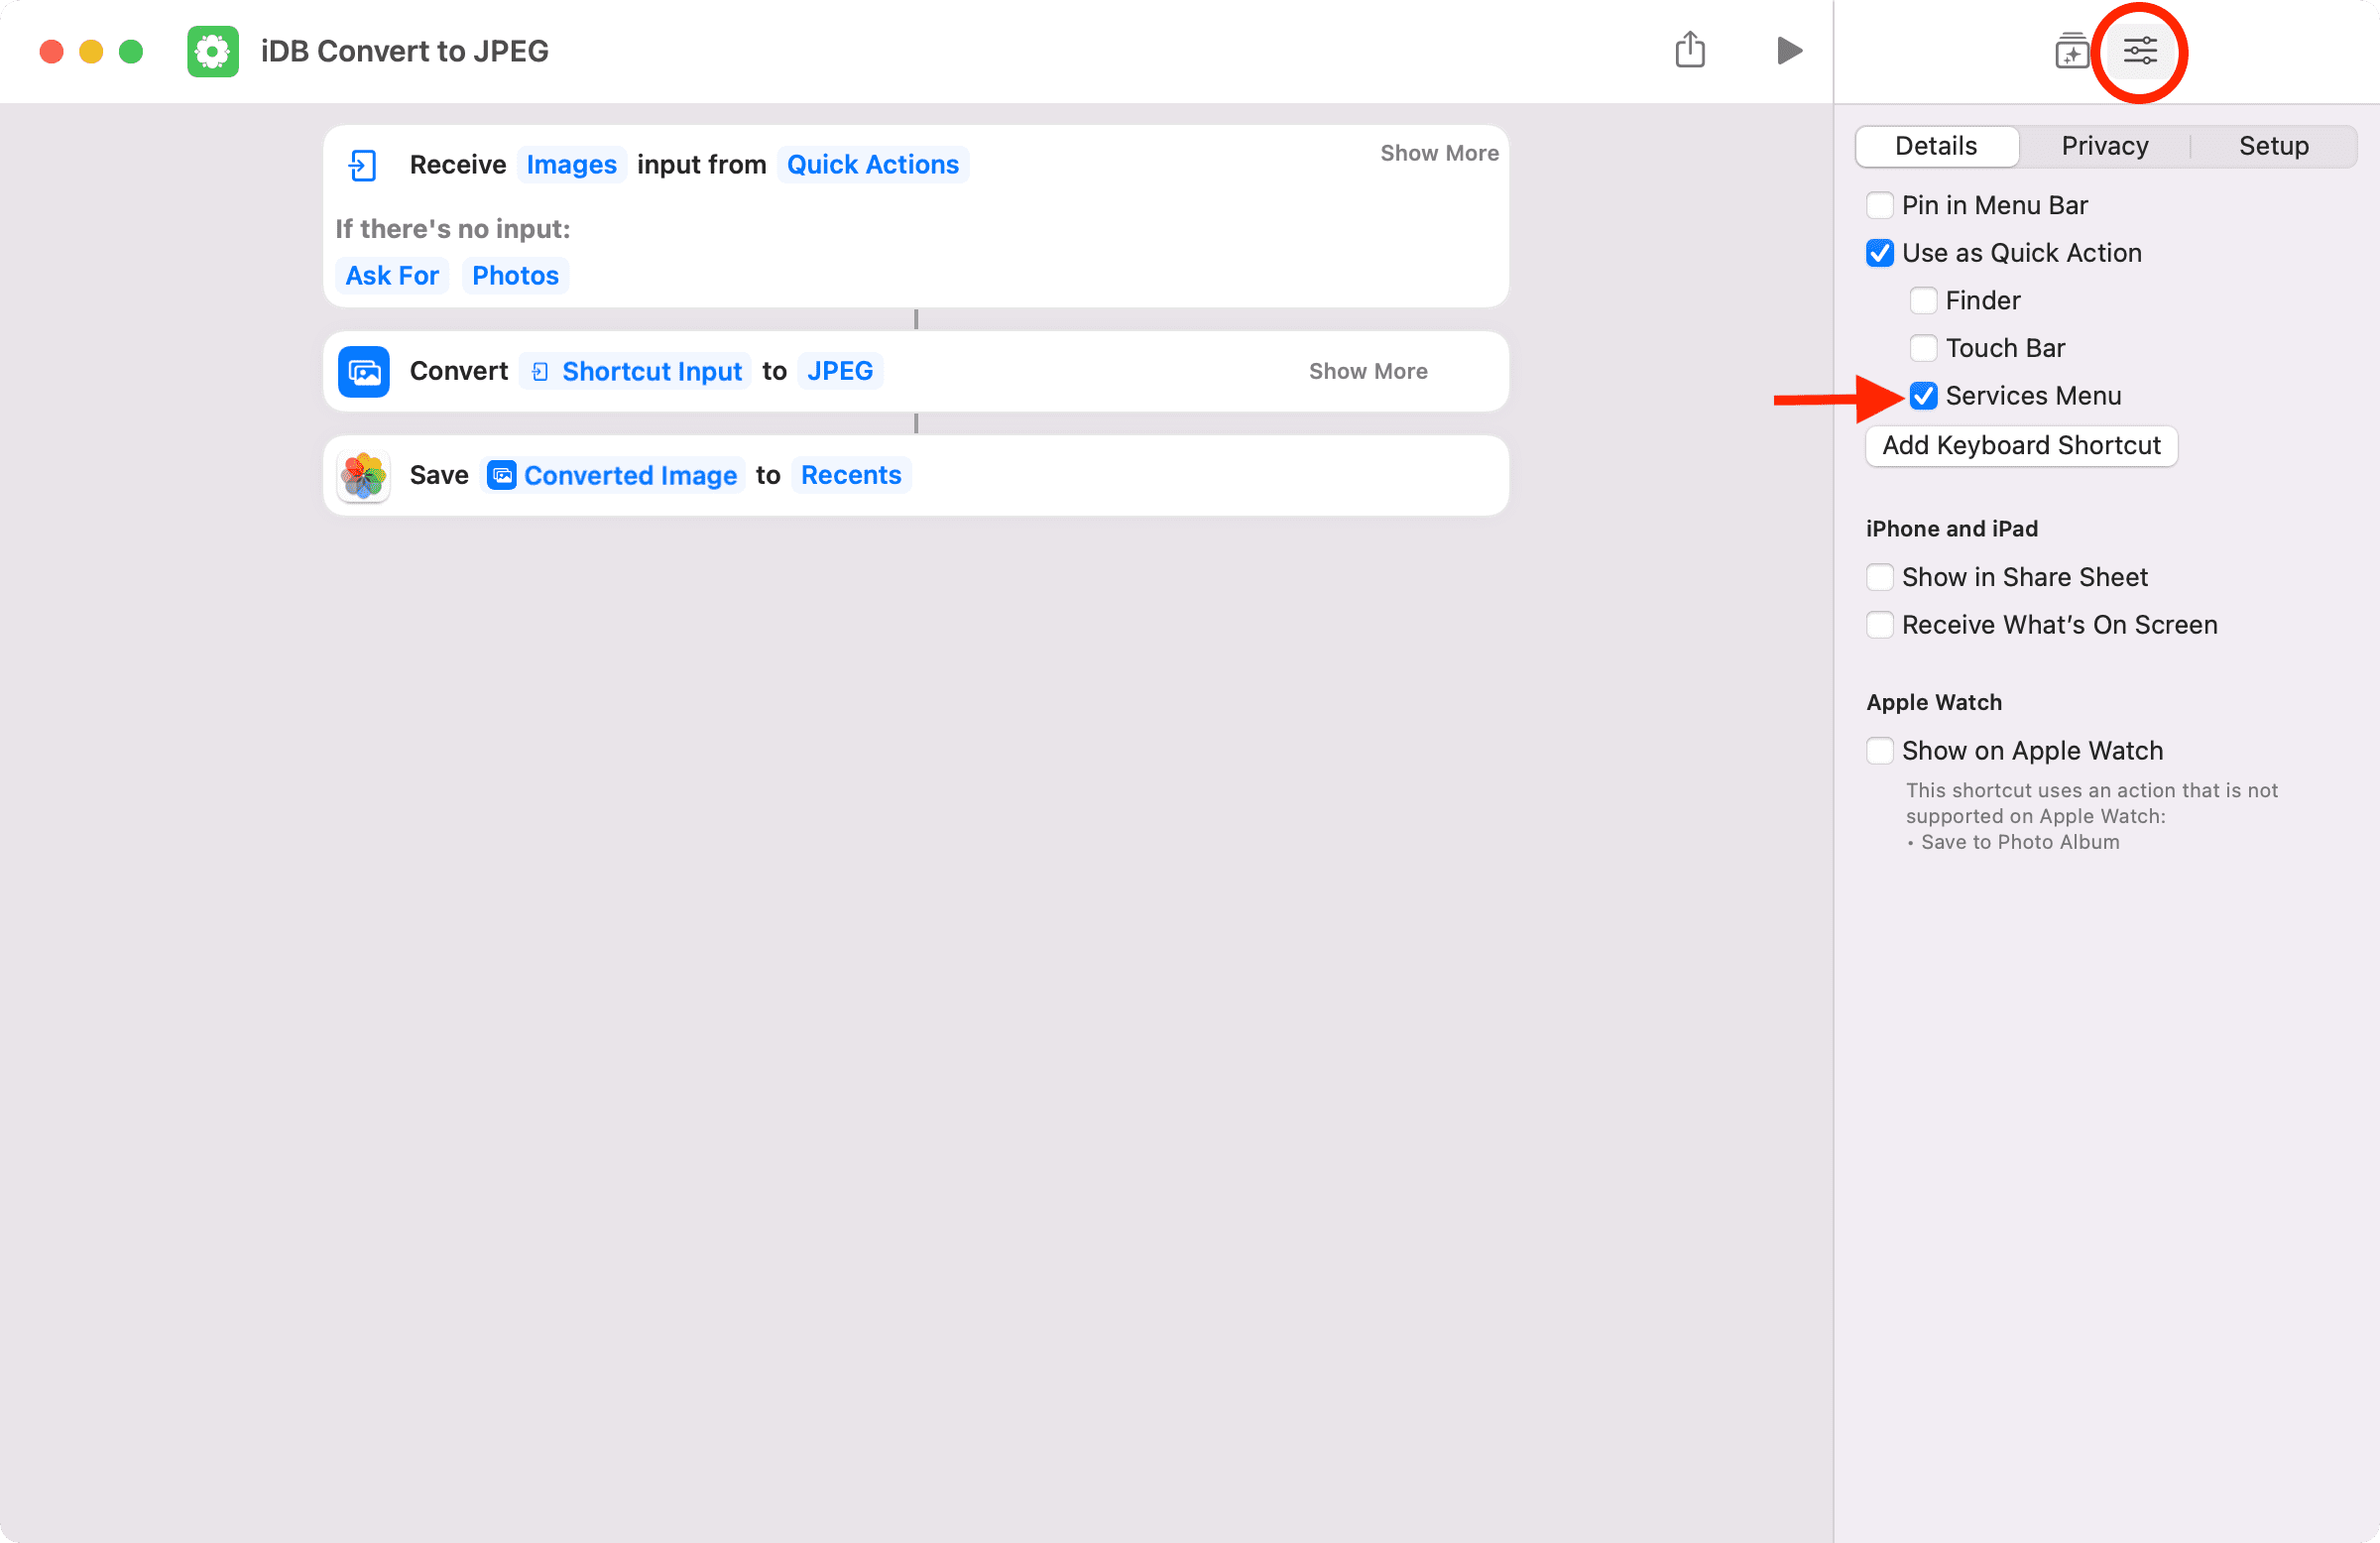This screenshot has width=2380, height=1543.
Task: Click the Convert to JPEG step icon
Action: pyautogui.click(x=366, y=371)
